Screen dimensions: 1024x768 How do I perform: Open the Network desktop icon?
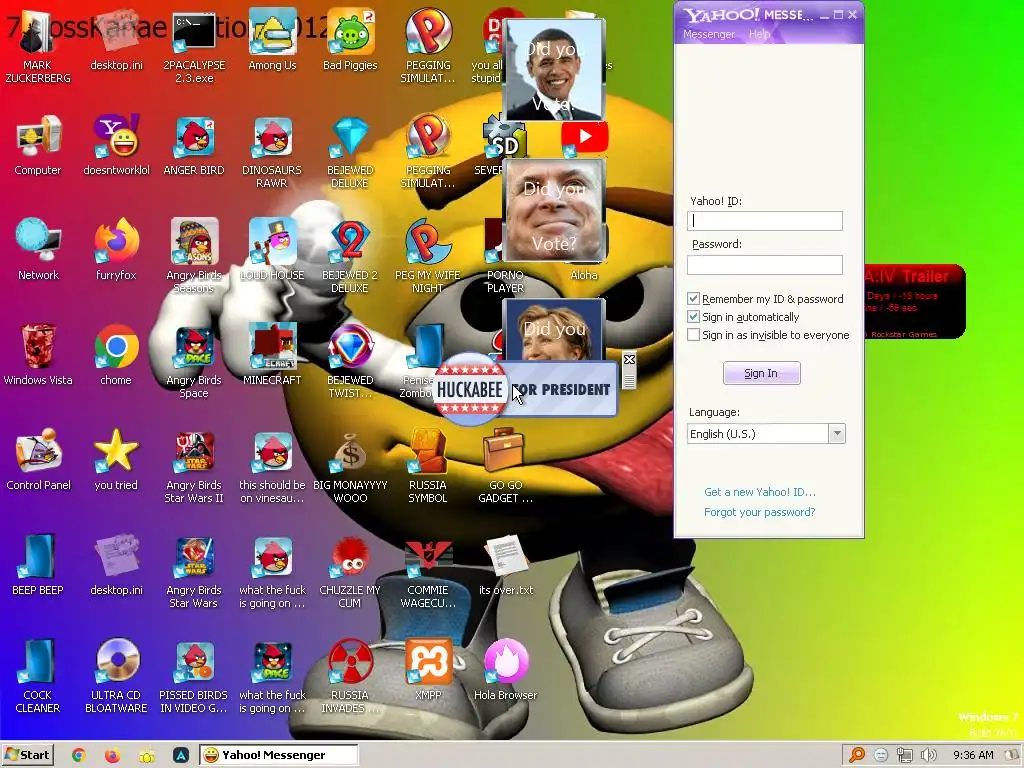click(x=38, y=250)
